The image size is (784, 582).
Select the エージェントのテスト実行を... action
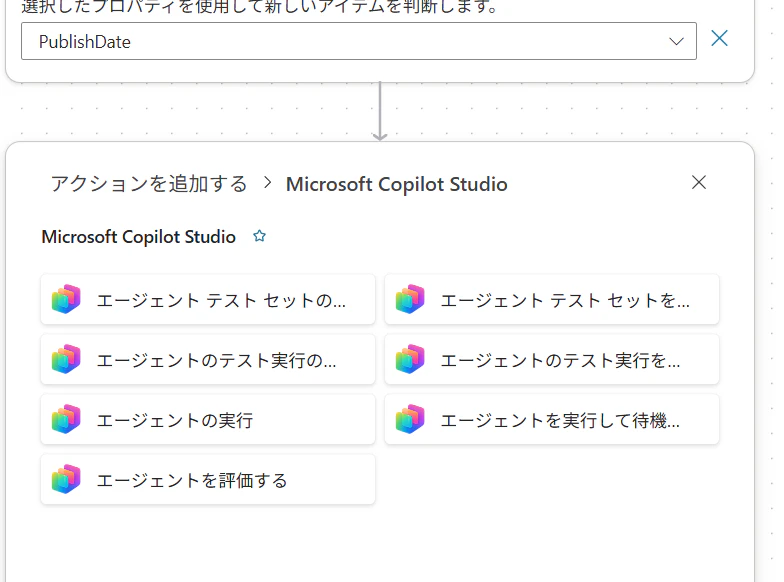(x=552, y=360)
